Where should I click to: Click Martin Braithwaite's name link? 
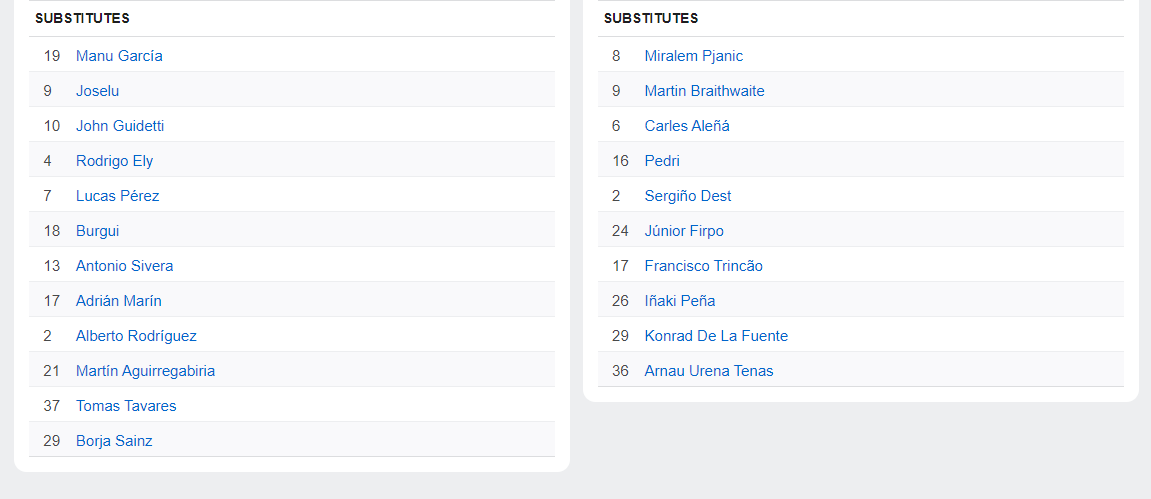704,91
